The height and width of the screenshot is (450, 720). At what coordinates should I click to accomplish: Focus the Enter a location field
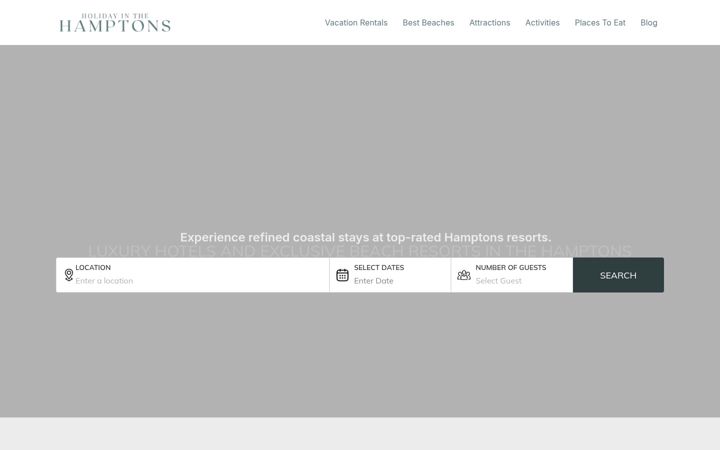(104, 281)
